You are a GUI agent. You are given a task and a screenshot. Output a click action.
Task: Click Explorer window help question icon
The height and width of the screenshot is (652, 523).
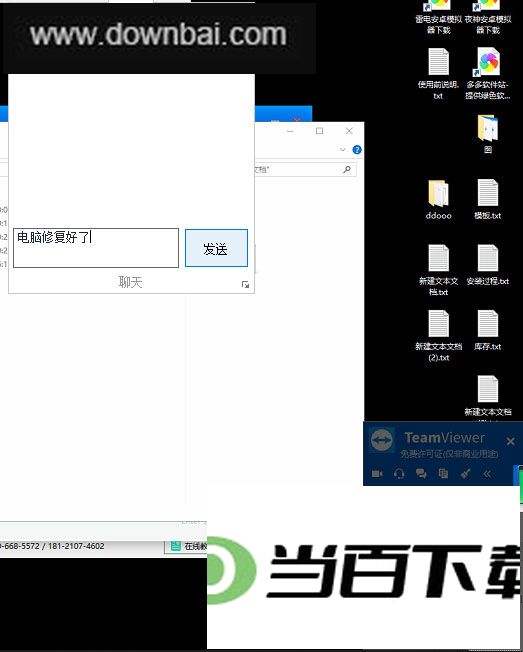coord(357,150)
